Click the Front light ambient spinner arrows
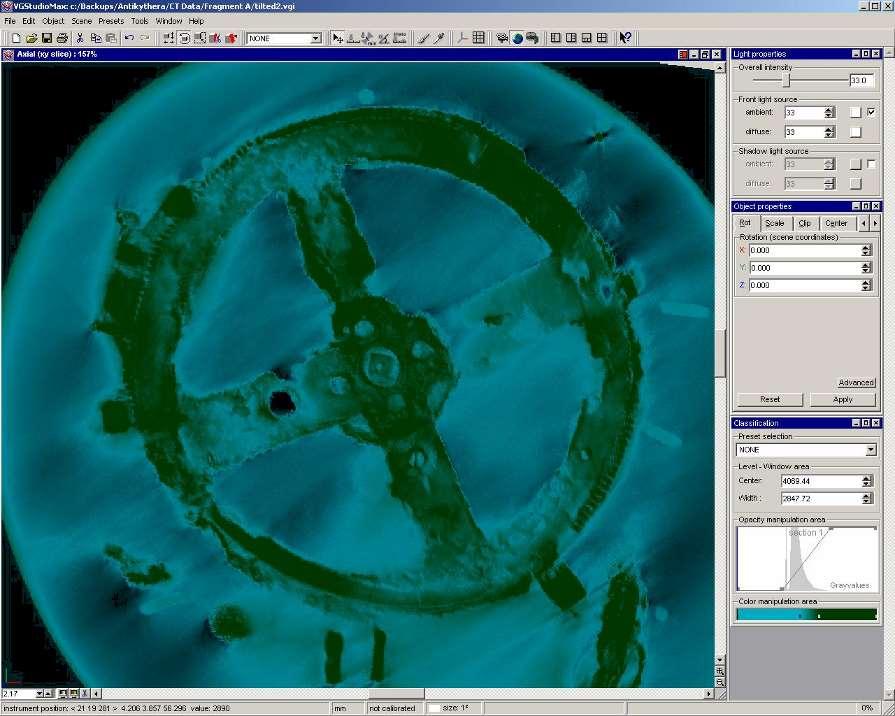 [x=829, y=112]
